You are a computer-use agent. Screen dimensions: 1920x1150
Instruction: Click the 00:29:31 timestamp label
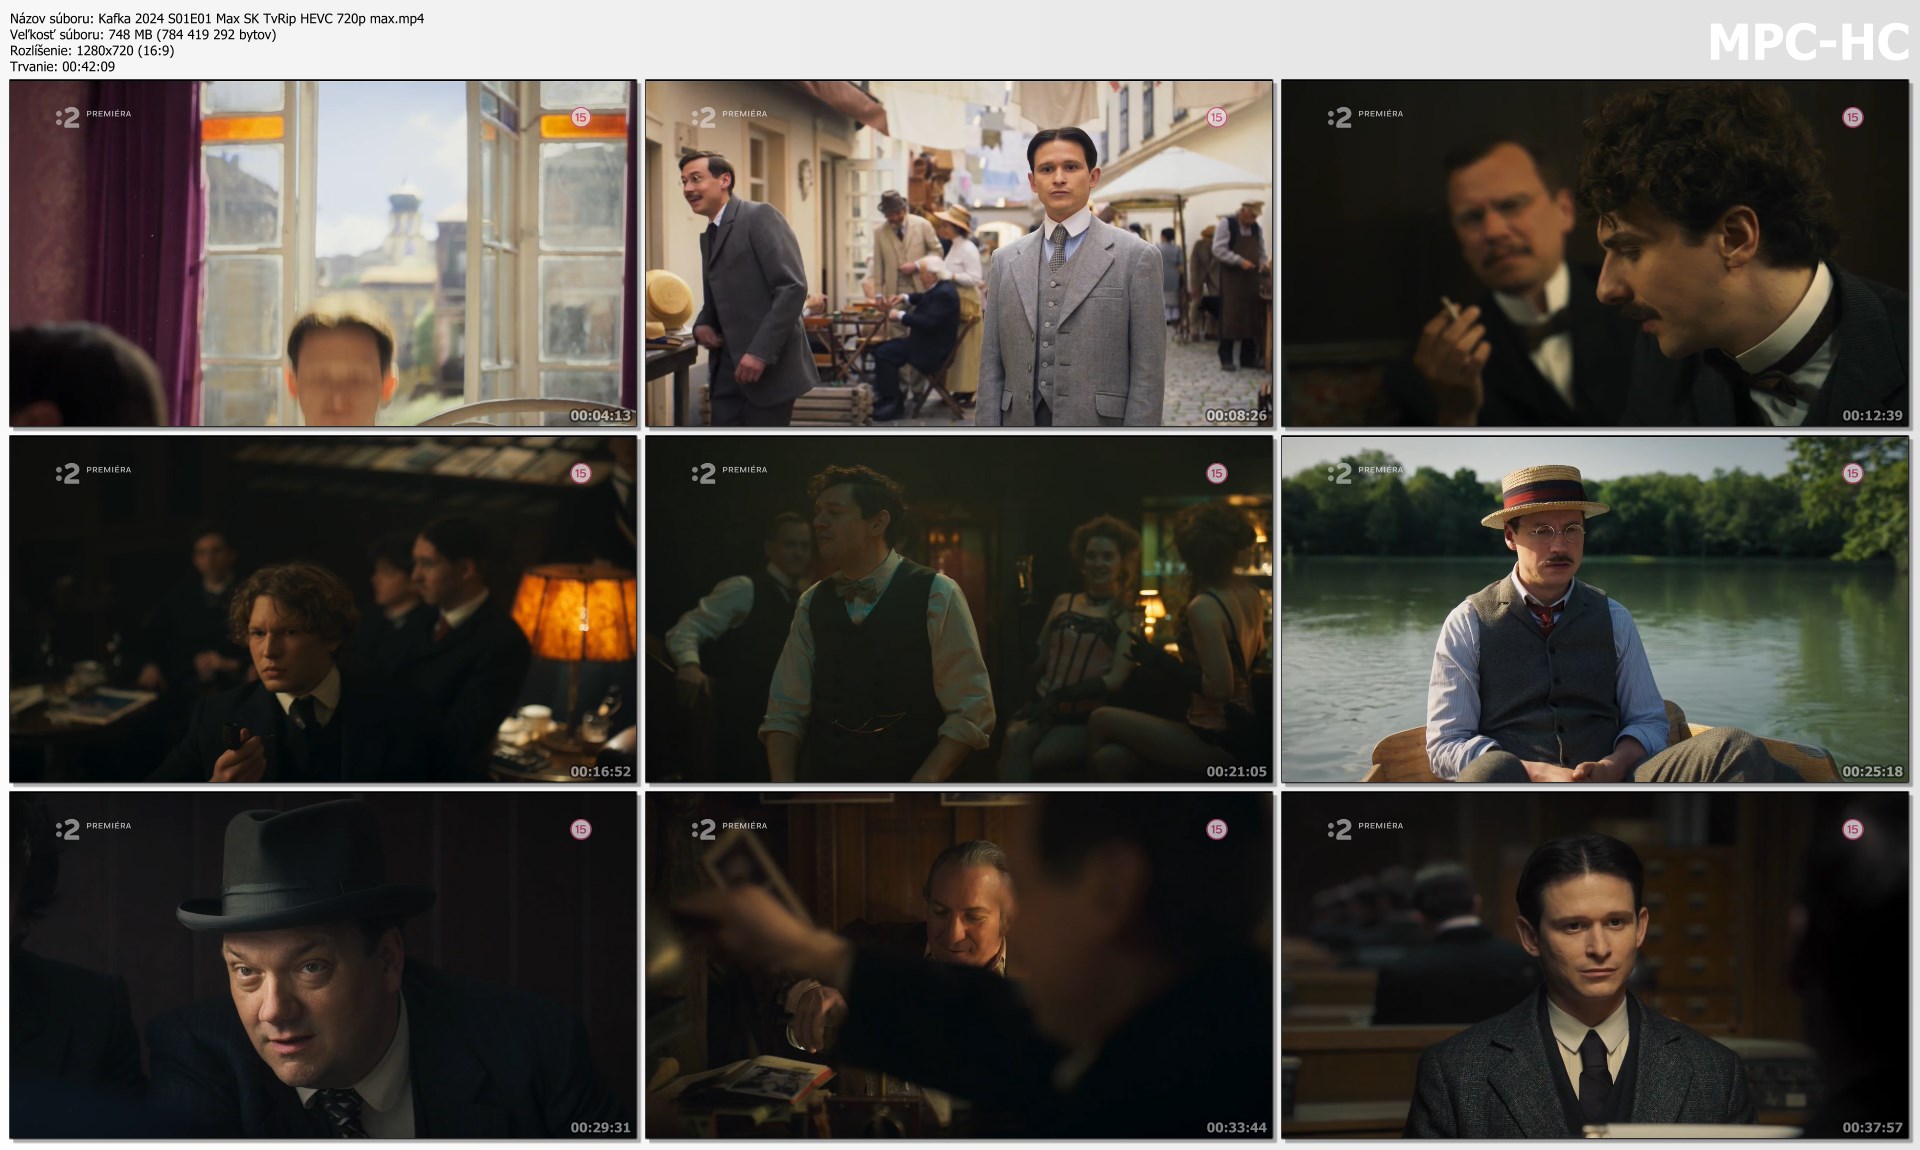click(x=600, y=1127)
